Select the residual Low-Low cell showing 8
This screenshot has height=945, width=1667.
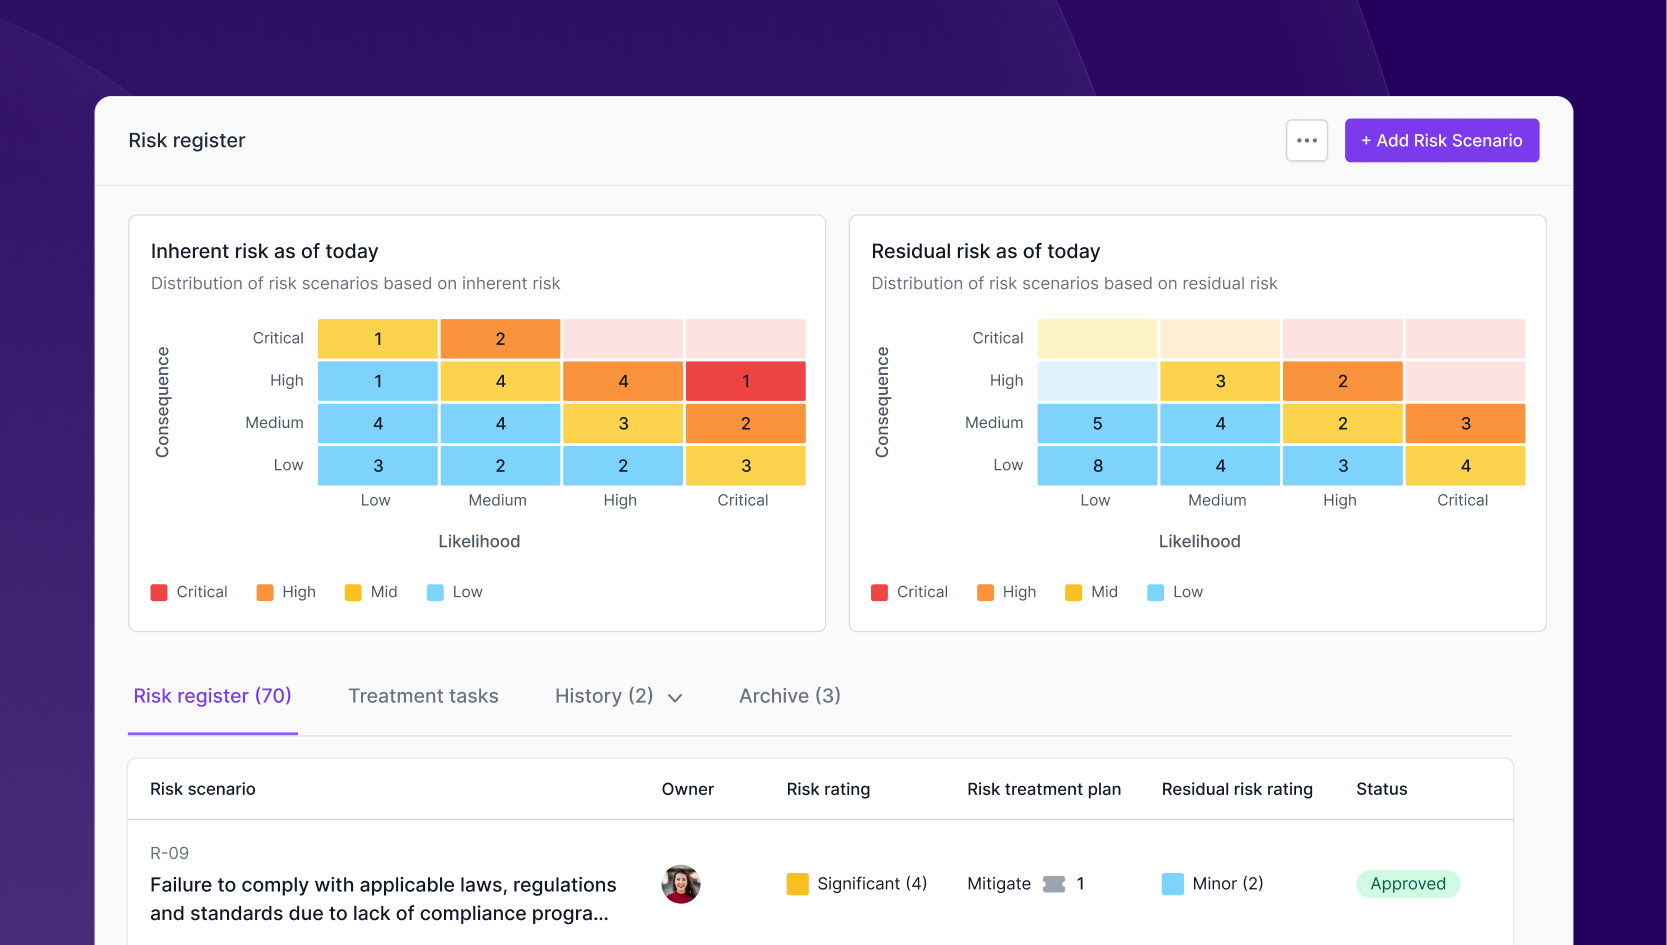(1097, 465)
